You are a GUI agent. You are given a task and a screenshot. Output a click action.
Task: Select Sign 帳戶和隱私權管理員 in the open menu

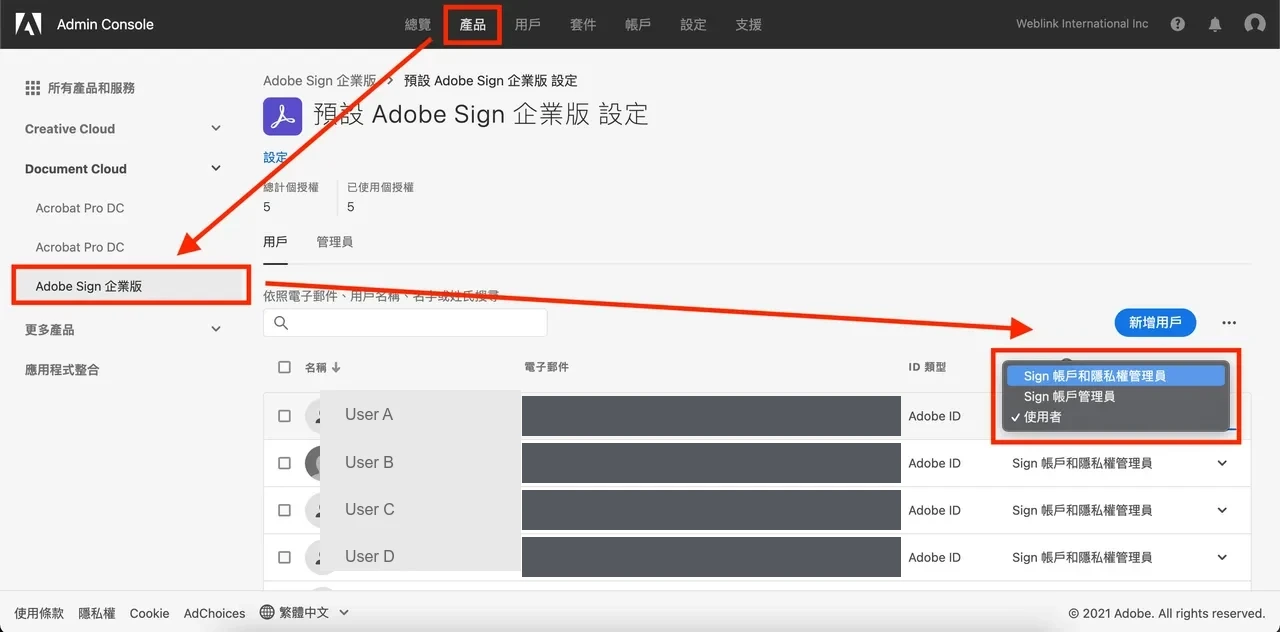pos(1114,376)
